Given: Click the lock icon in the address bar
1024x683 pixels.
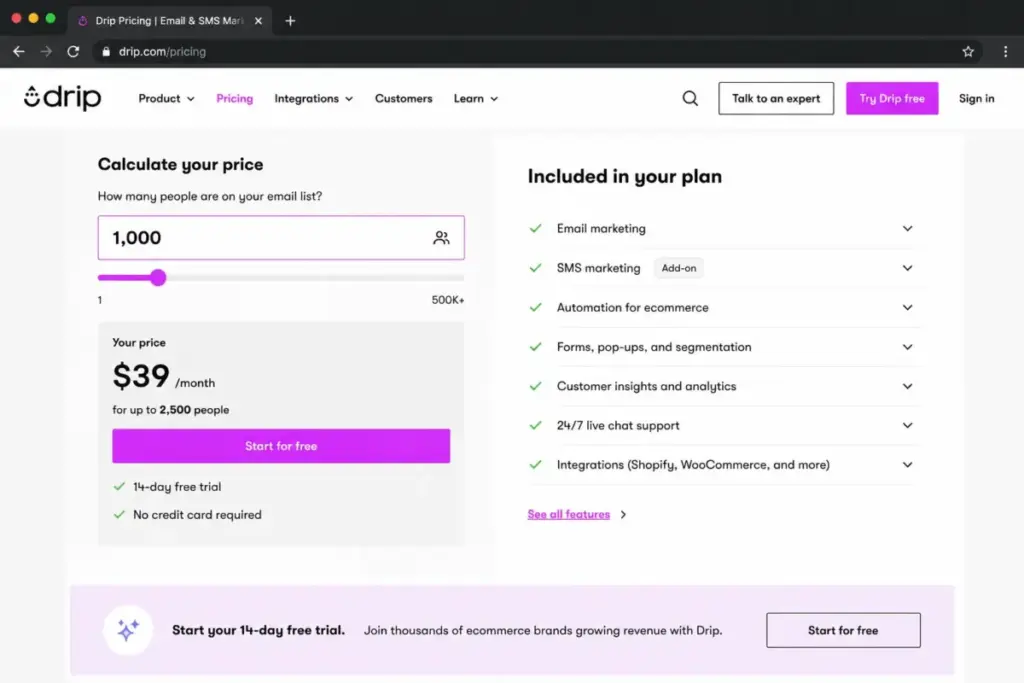Looking at the screenshot, I should (106, 52).
